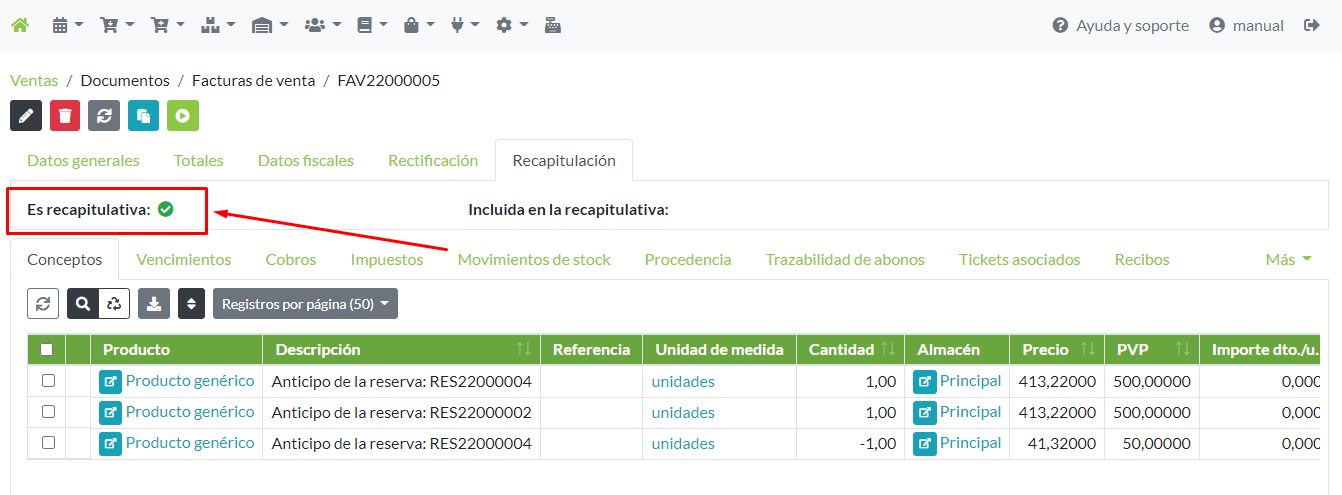Open the Vencimientos sub-tab
This screenshot has height=495, width=1342.
pyautogui.click(x=184, y=259)
